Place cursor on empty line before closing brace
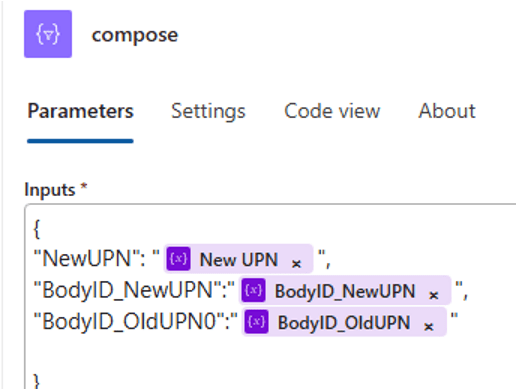 [200, 353]
